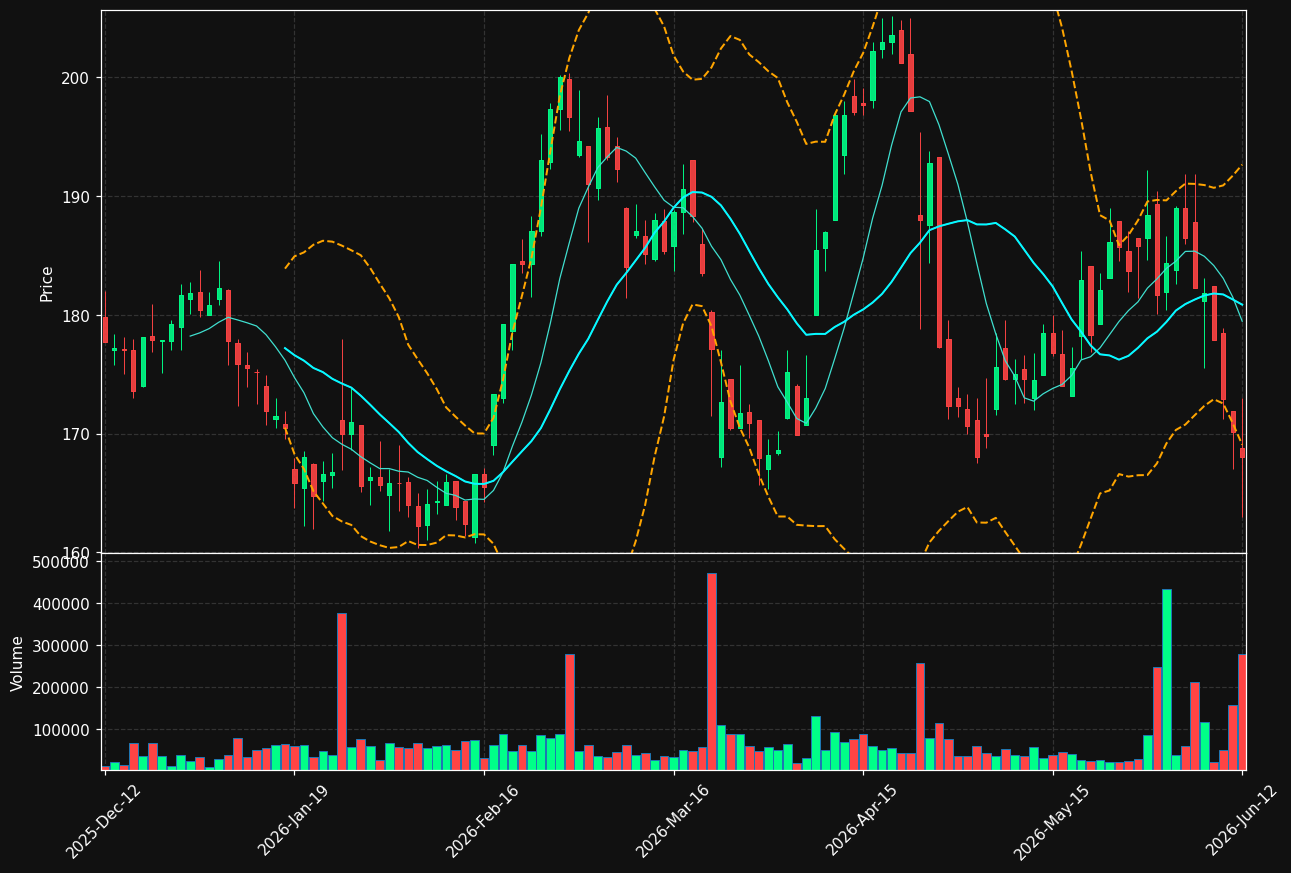Click the 2026-May-15 date label
The width and height of the screenshot is (1291, 873).
1050,821
